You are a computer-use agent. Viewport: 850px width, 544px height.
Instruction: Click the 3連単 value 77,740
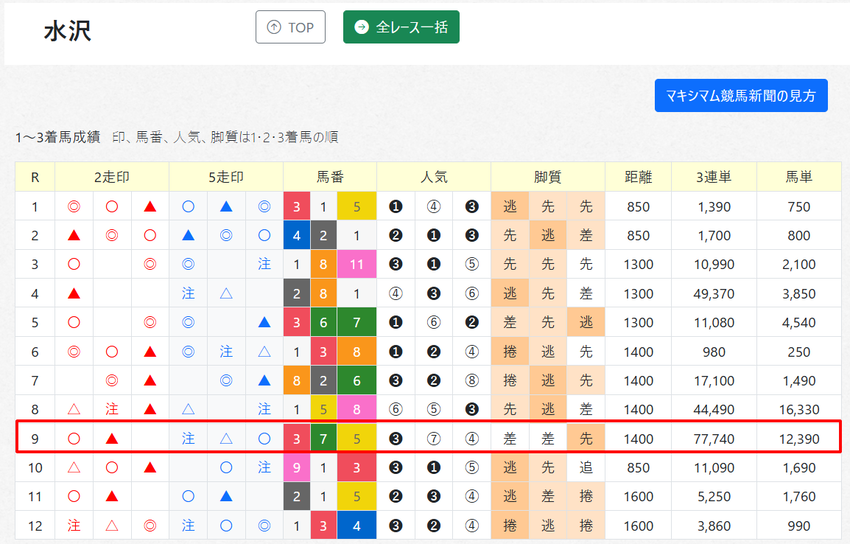point(714,439)
